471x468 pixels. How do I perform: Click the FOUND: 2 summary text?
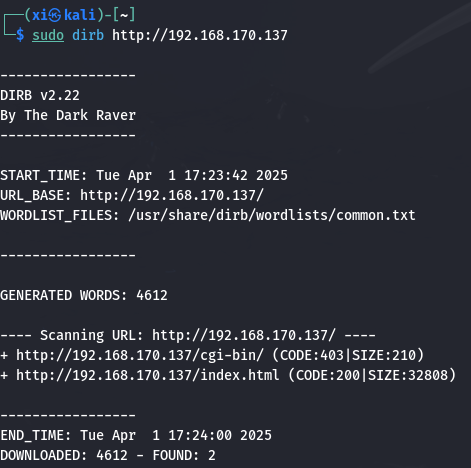click(184, 455)
